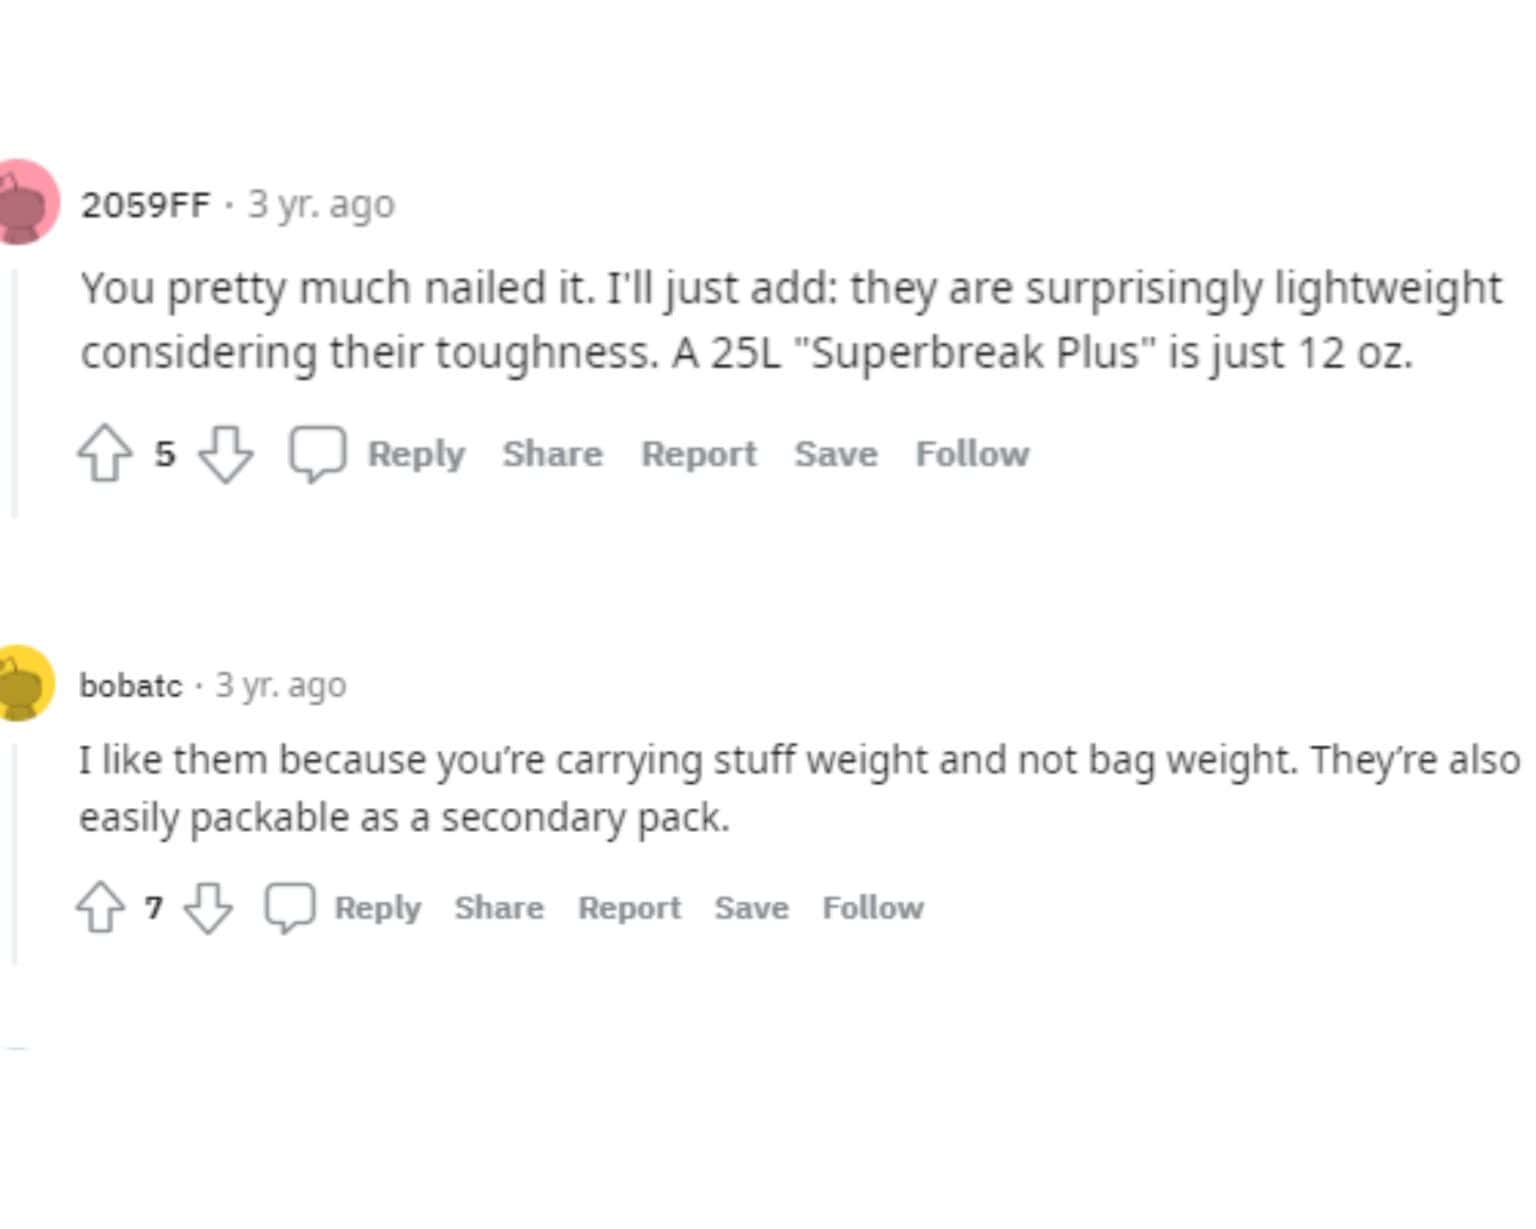Downvote bobatc's comment
Image resolution: width=1536 pixels, height=1229 pixels.
[x=208, y=907]
